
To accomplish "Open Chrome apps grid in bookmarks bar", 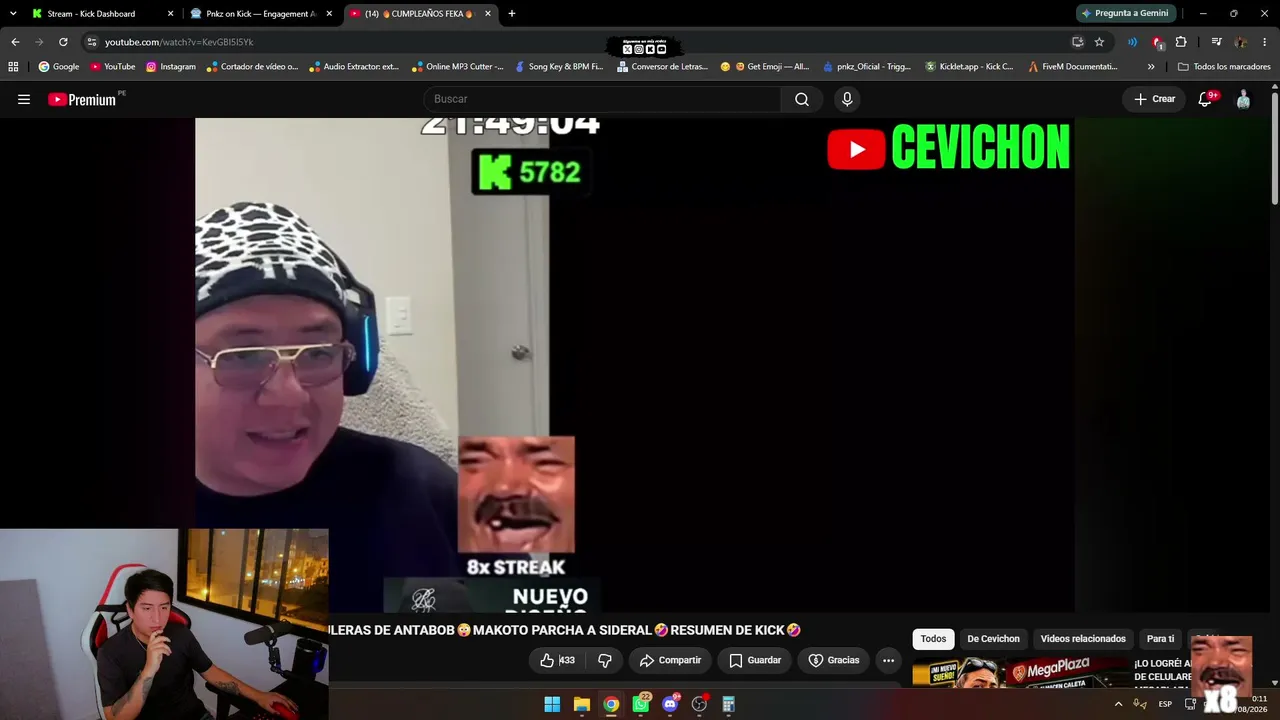I will coord(13,67).
